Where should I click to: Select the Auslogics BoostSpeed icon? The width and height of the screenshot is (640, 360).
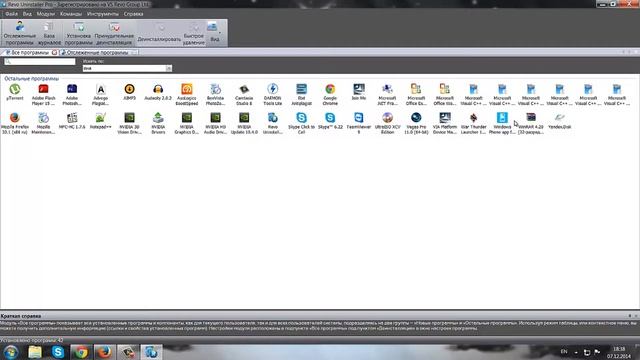point(187,89)
